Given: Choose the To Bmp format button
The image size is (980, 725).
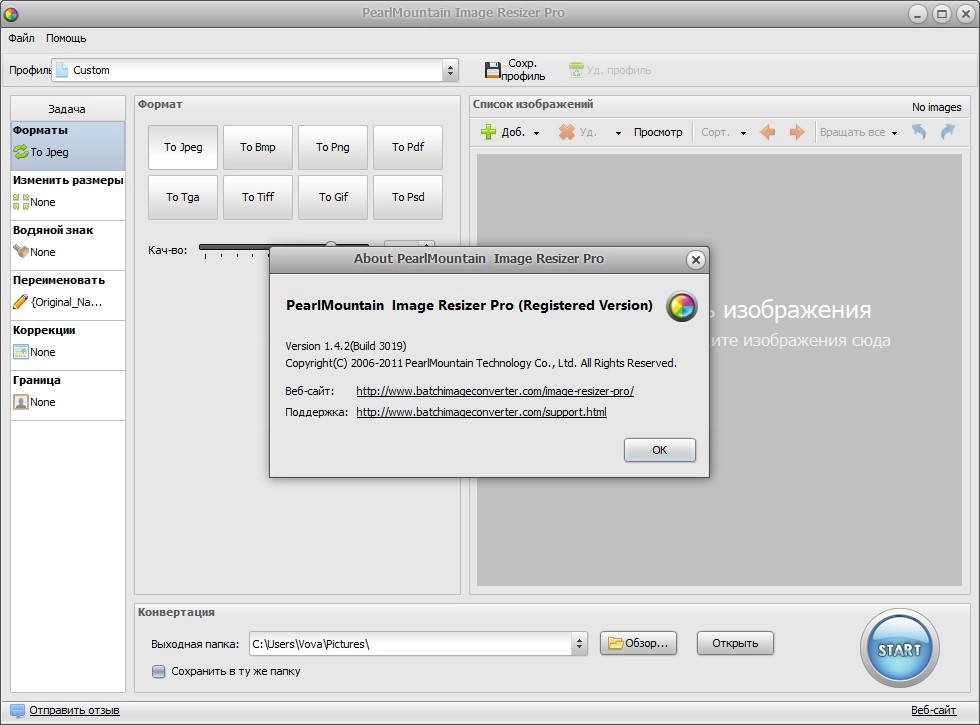Looking at the screenshot, I should coord(258,148).
